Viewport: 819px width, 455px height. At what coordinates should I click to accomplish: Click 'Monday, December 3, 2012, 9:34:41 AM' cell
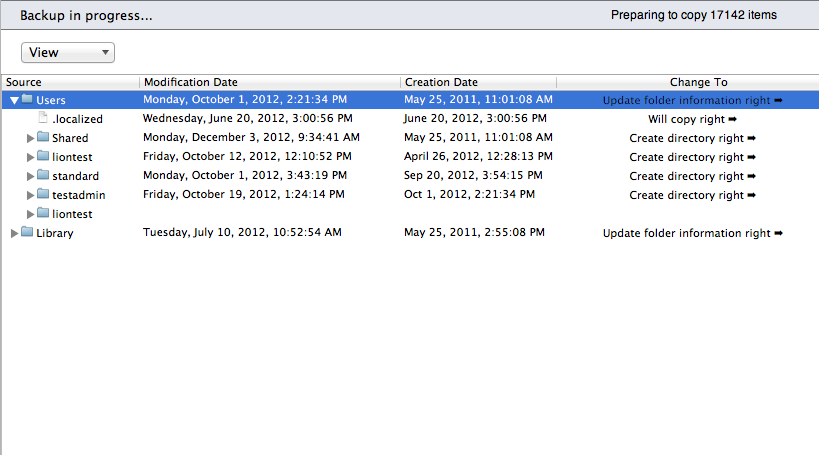(251, 137)
